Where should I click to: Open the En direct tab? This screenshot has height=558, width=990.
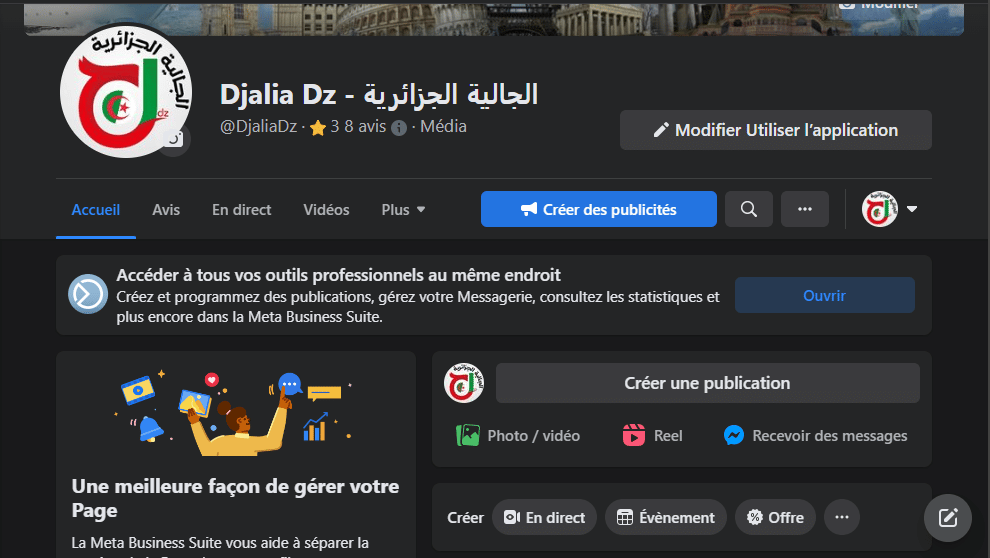(x=242, y=210)
